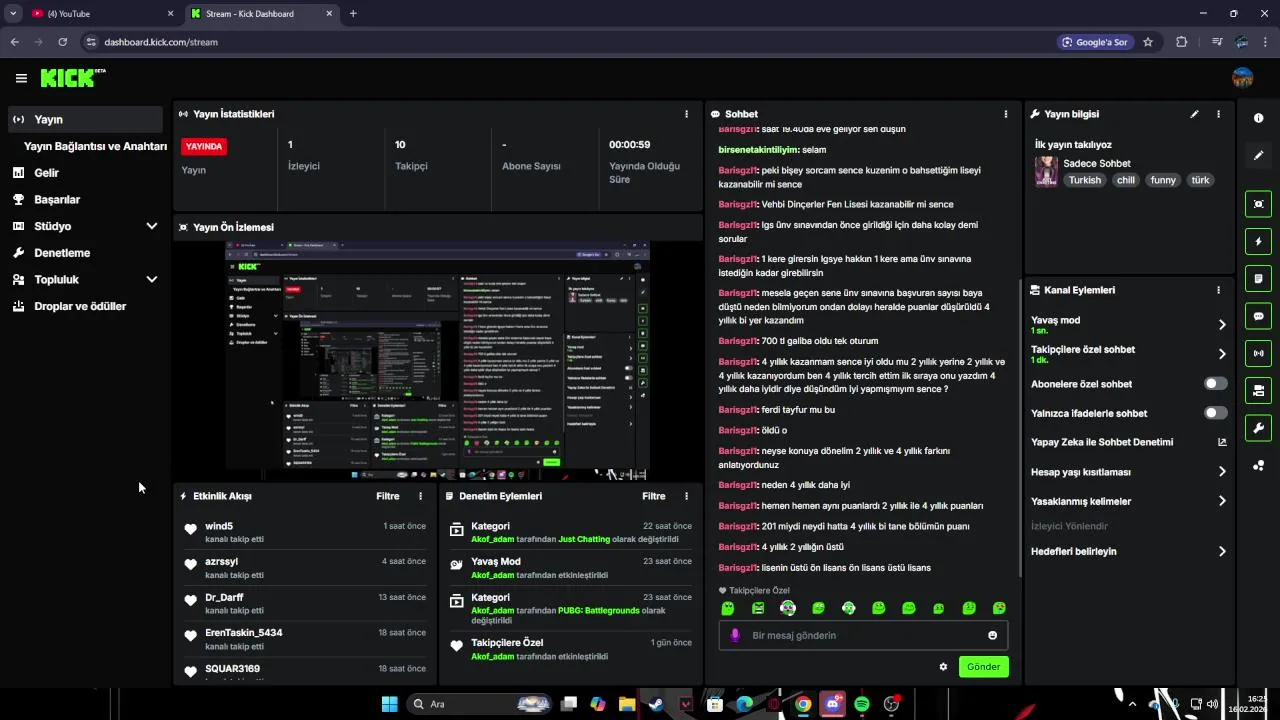Open Yayın Bağlantısı ve Anahtarı page

[95, 146]
